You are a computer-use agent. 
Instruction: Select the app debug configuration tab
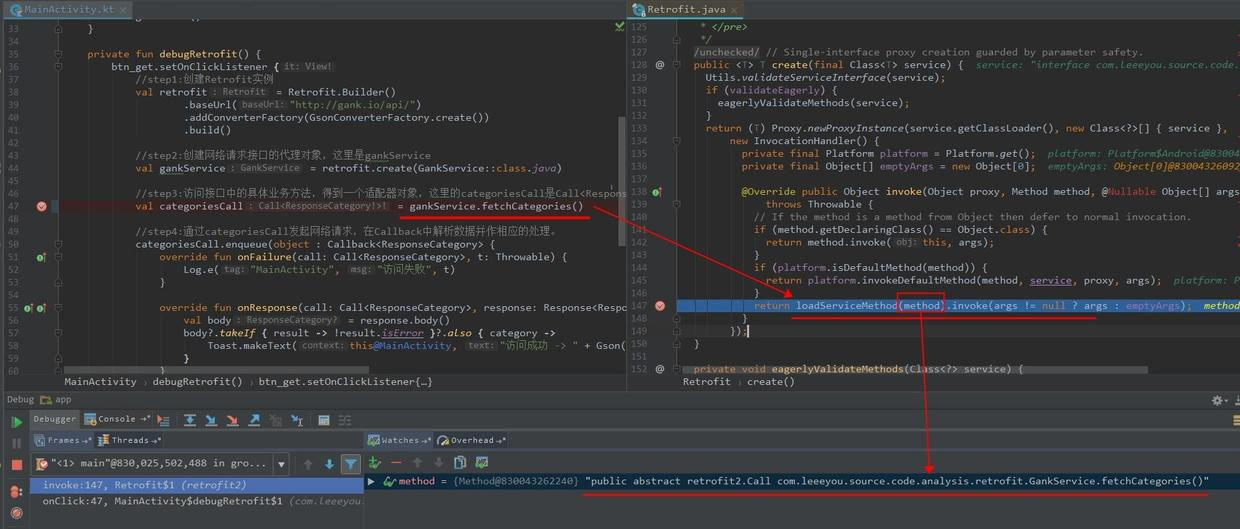55,399
